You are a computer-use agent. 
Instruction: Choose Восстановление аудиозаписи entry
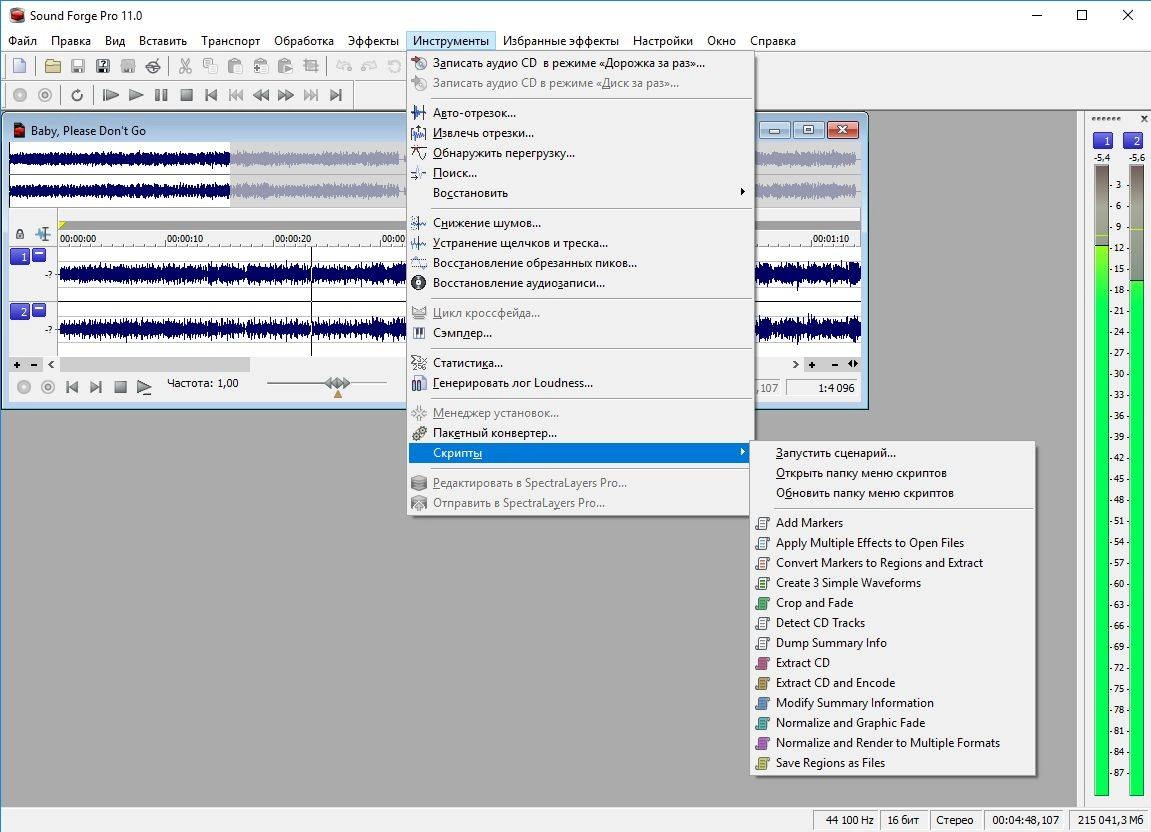click(581, 283)
